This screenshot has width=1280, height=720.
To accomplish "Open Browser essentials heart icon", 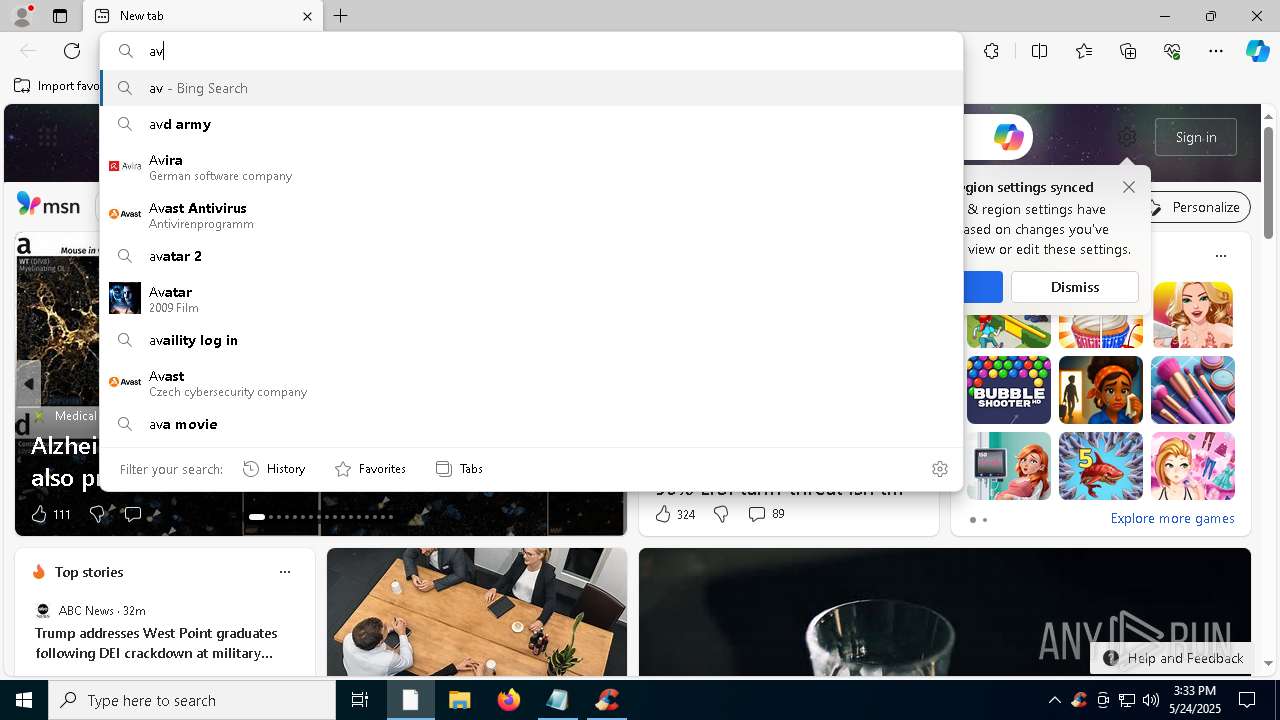I will [1172, 51].
